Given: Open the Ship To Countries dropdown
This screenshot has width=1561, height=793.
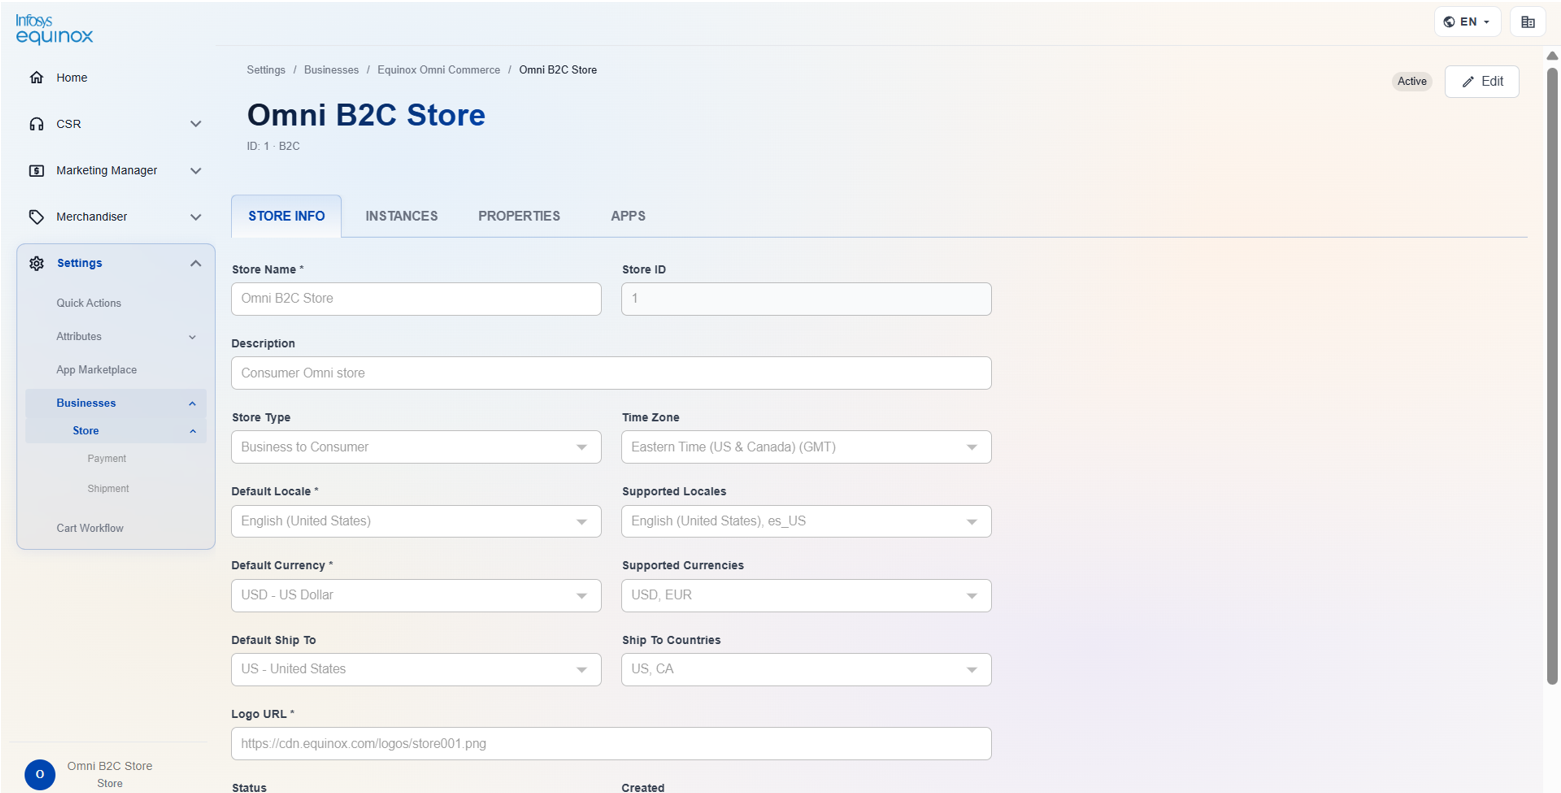Looking at the screenshot, I should point(806,669).
